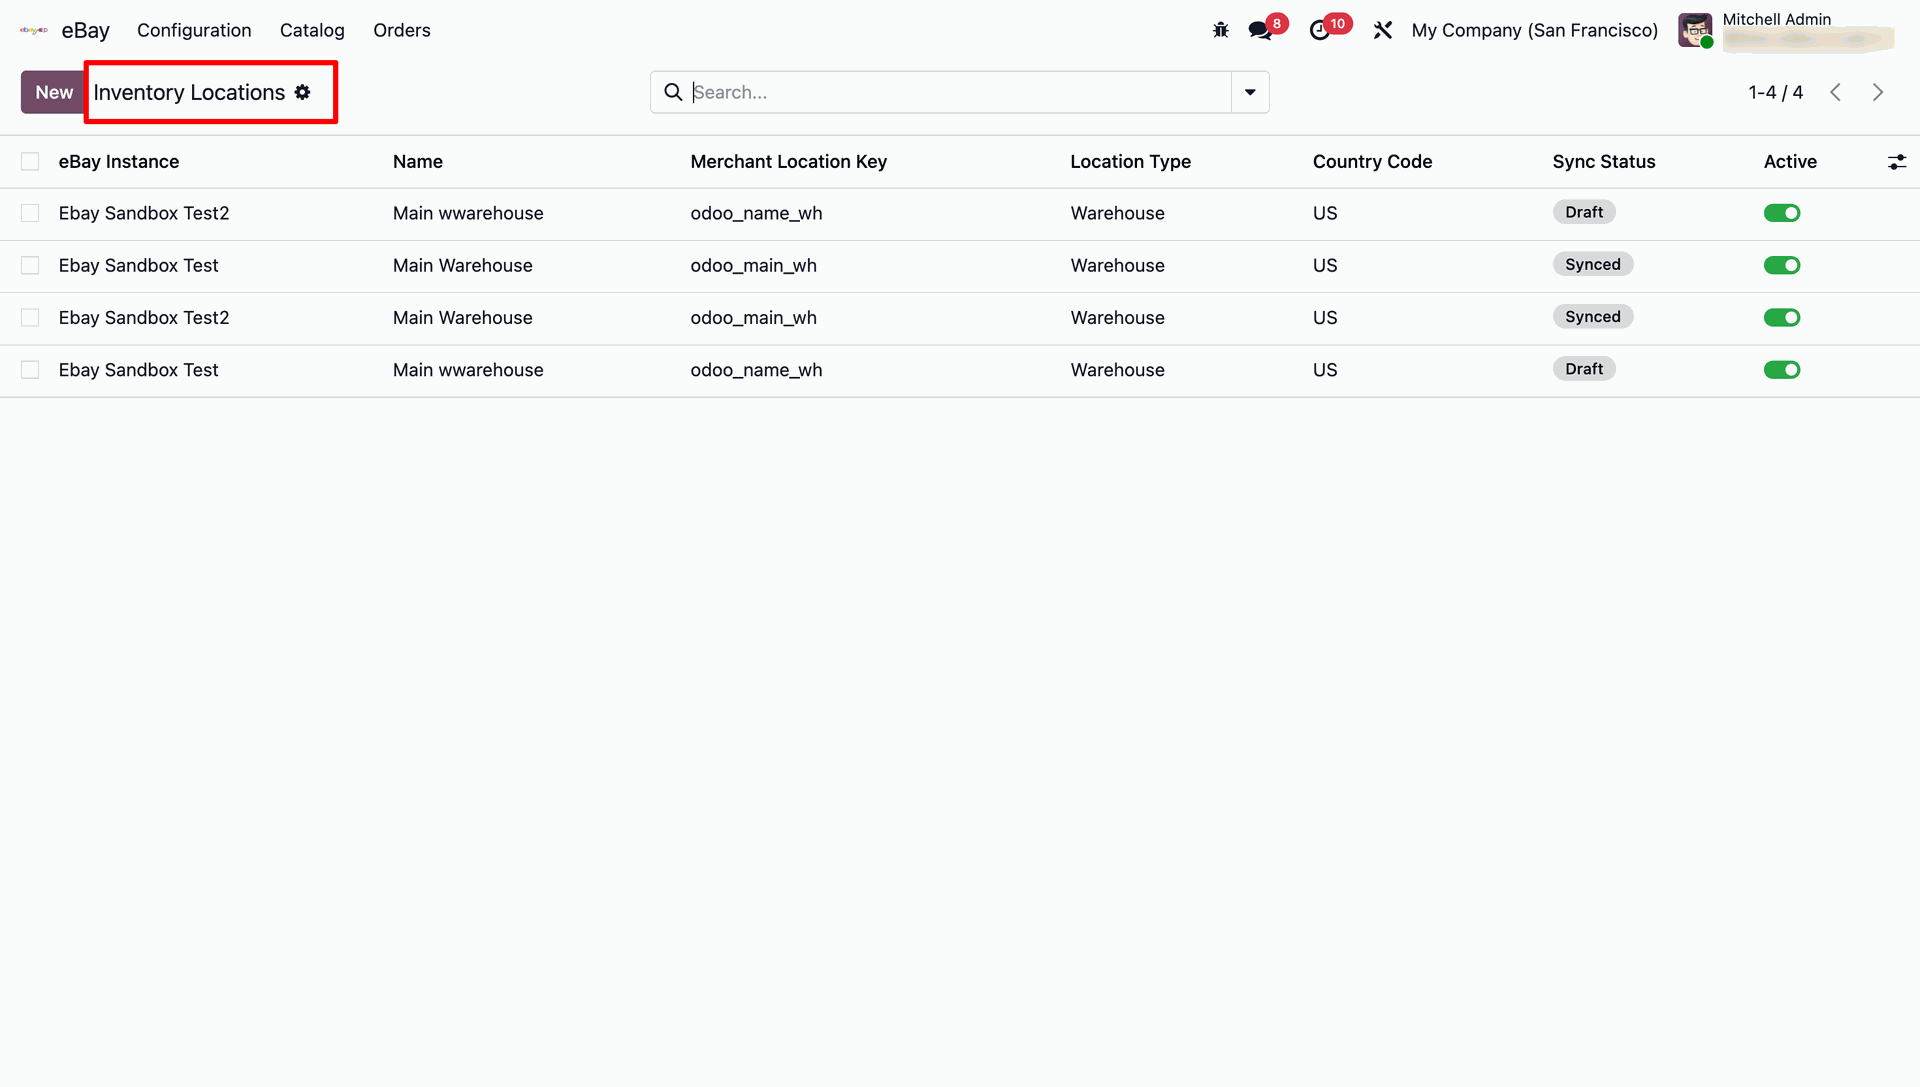Click the Draft badge in first row
Screen dimensions: 1920x1087
(x=1584, y=212)
